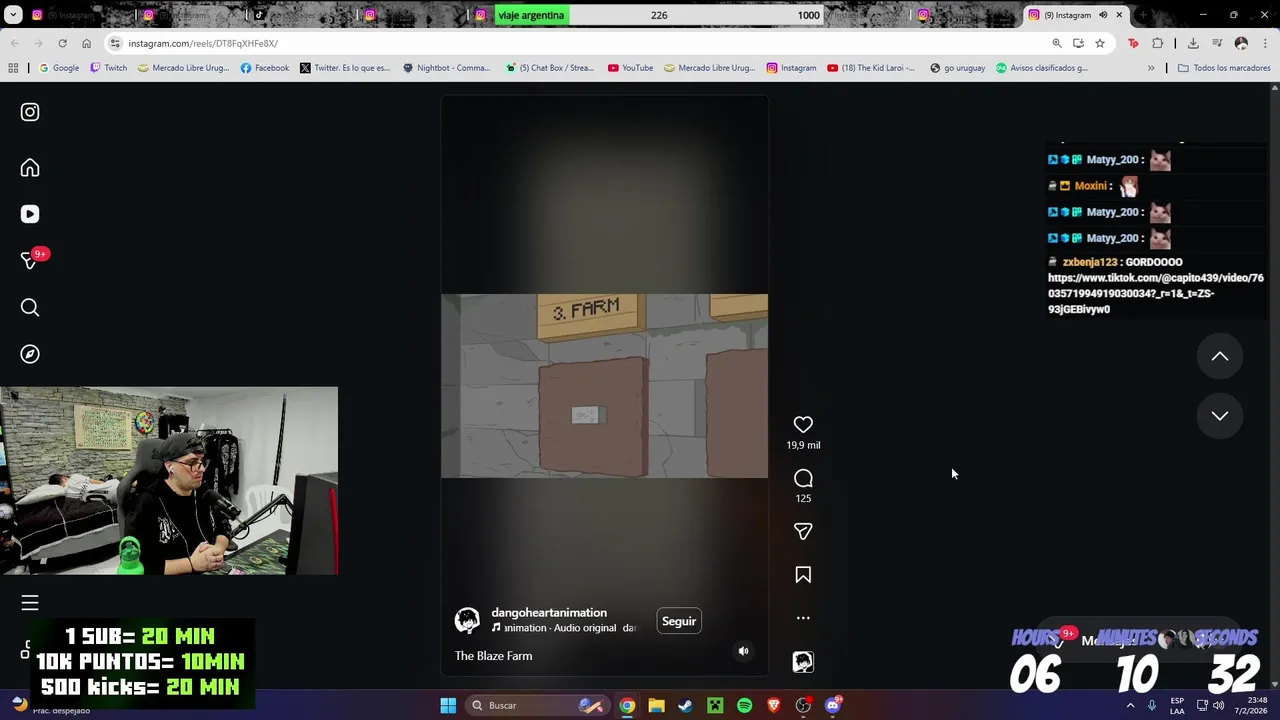
Task: Open File Explorer from the taskbar
Action: pyautogui.click(x=656, y=705)
